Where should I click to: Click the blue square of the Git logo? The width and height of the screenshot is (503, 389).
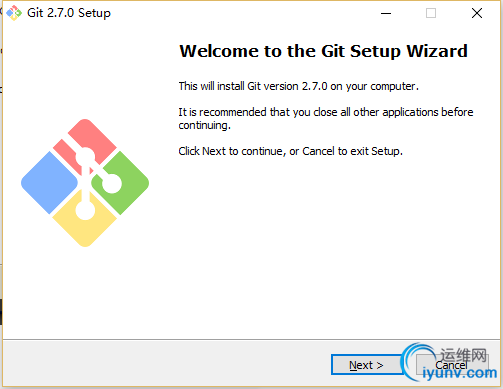49,183
